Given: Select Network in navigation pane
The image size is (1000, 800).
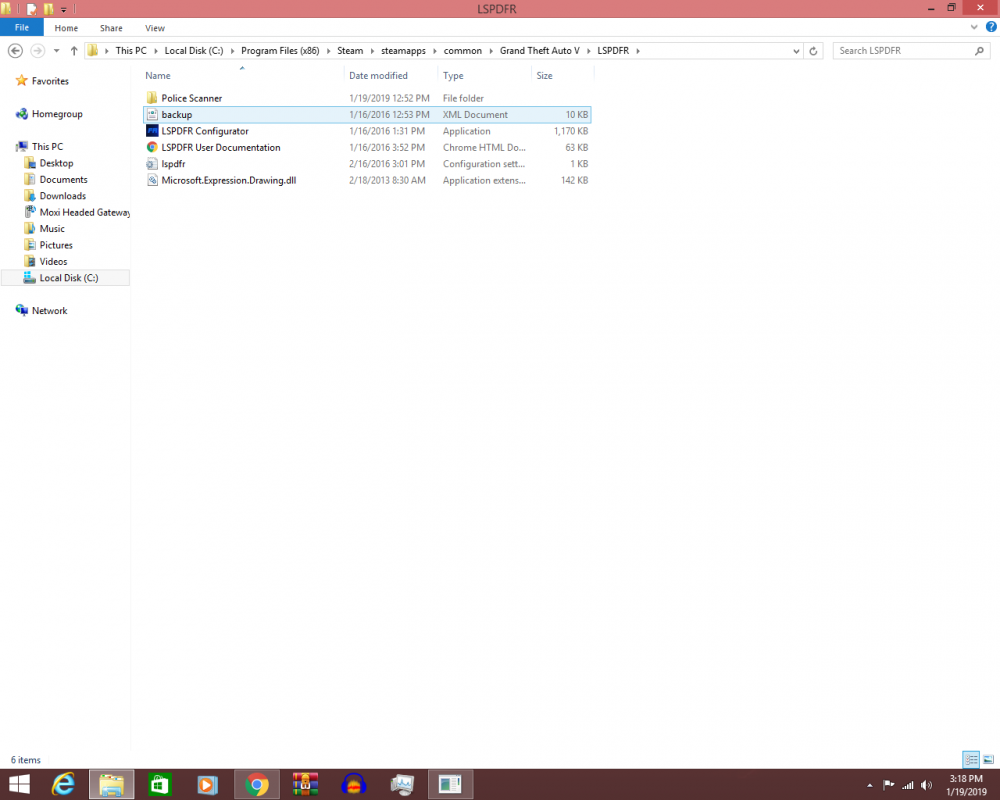Looking at the screenshot, I should pos(49,311).
